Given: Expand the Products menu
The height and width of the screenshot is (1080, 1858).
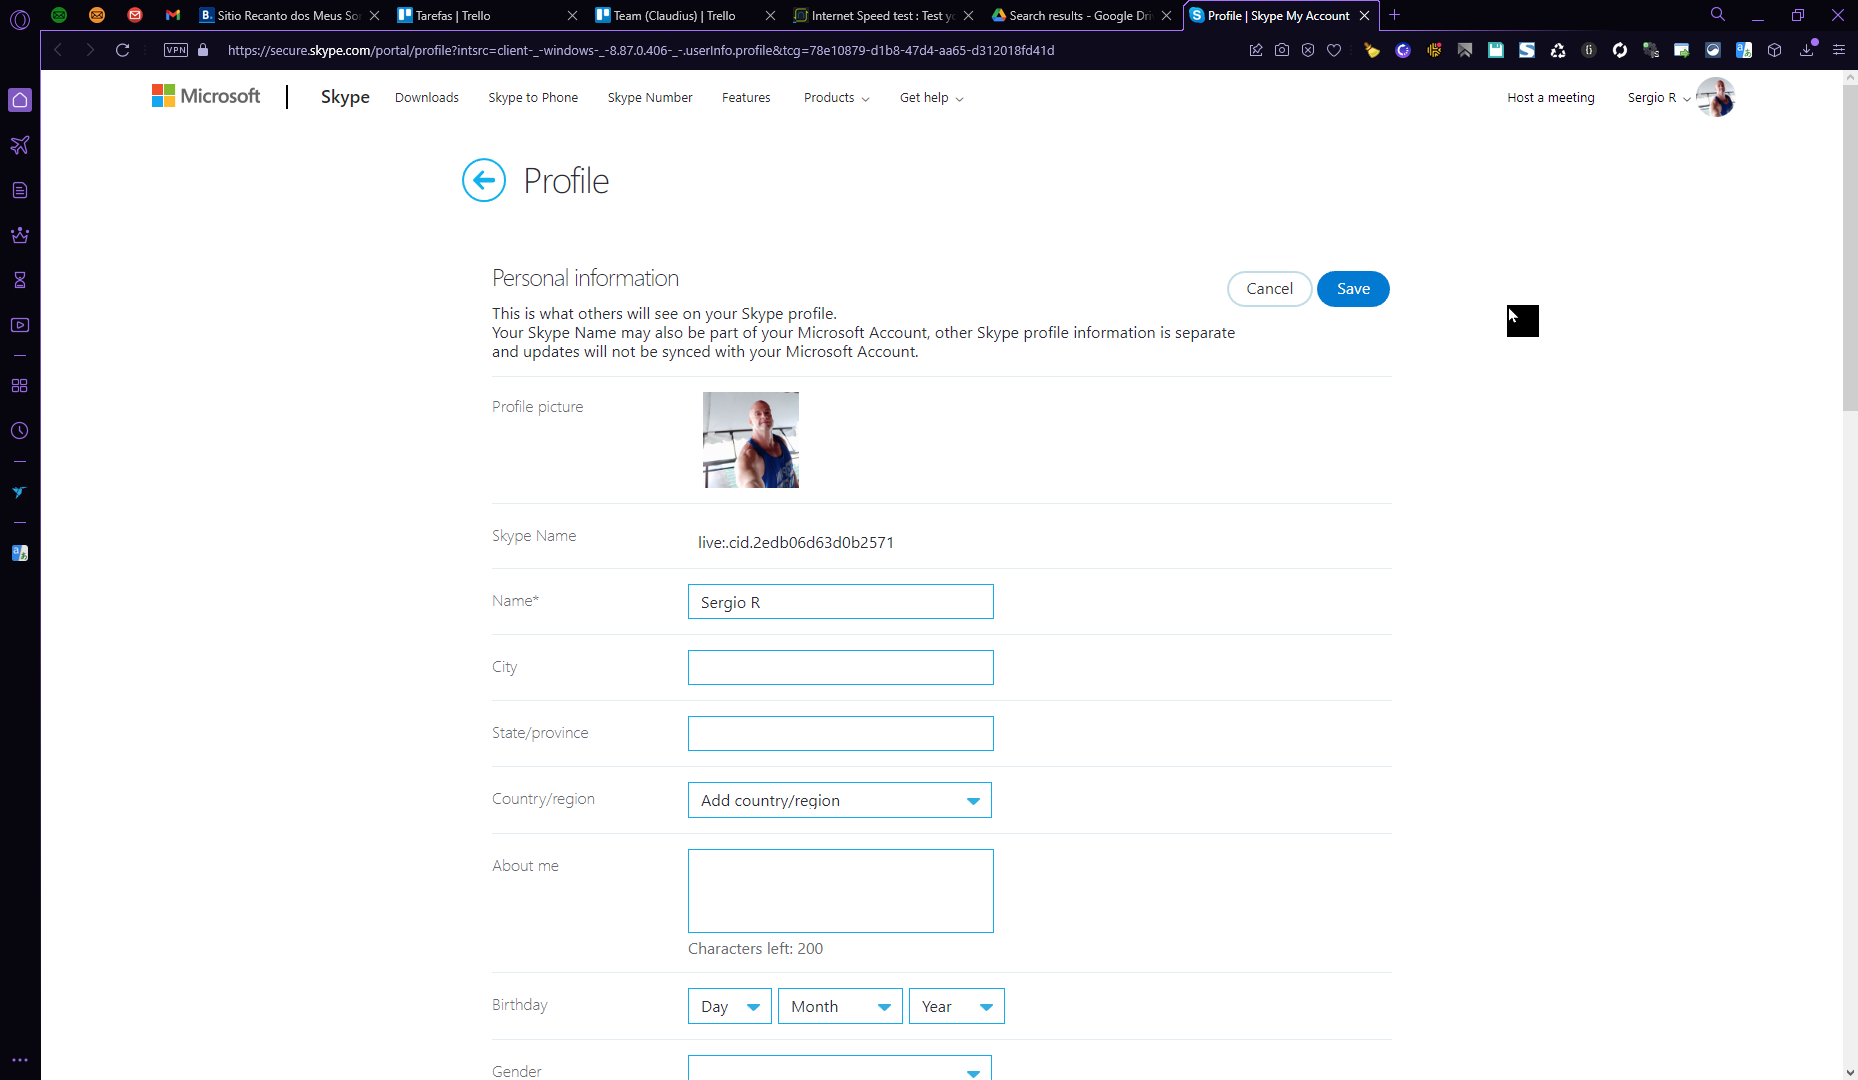Looking at the screenshot, I should [837, 97].
